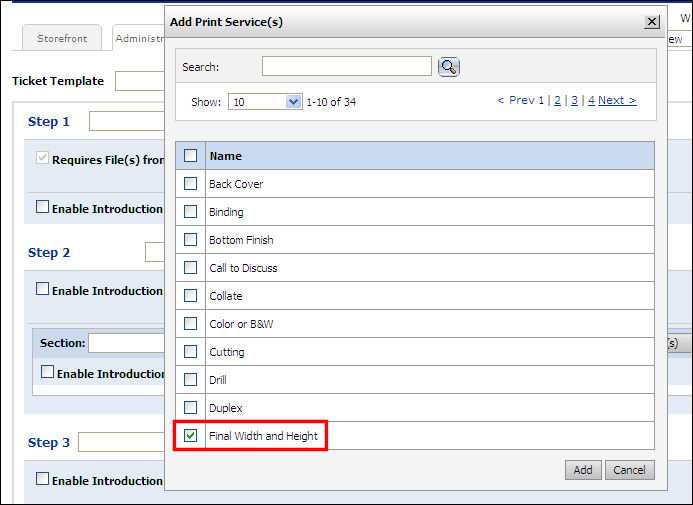Open the Administration tab

[x=138, y=39]
